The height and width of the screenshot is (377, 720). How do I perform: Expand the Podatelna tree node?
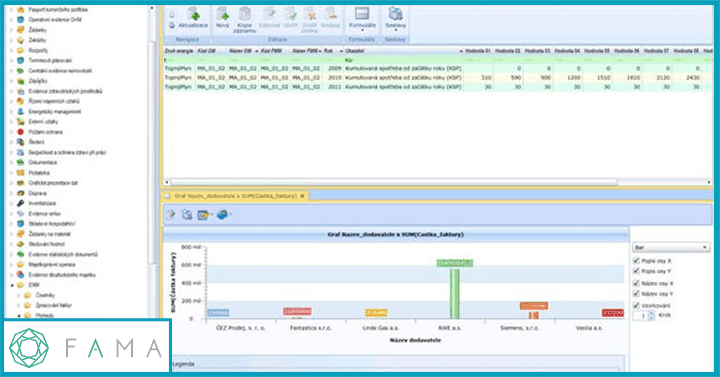(x=12, y=173)
